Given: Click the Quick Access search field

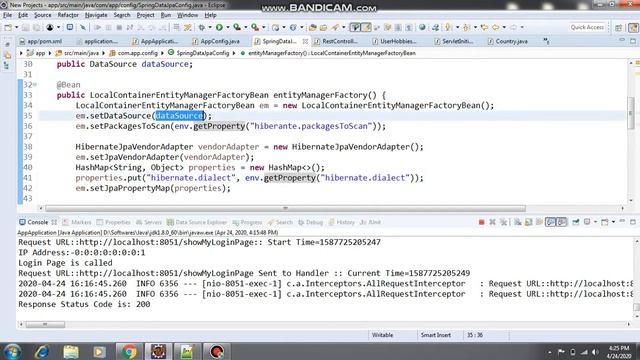Looking at the screenshot, I should (x=587, y=27).
